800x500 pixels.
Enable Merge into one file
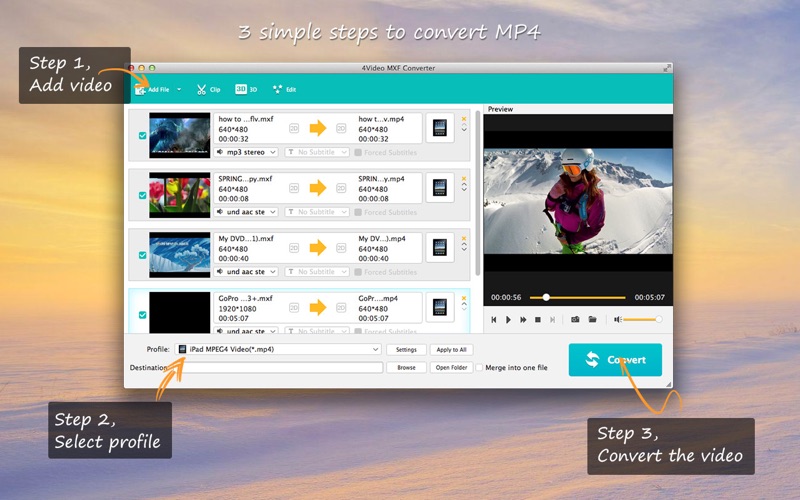tap(479, 367)
